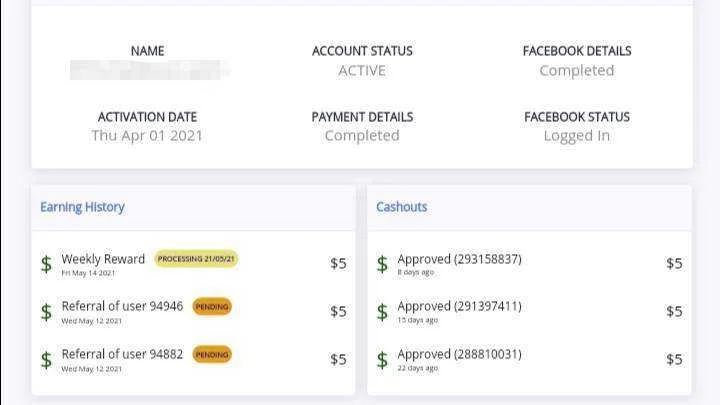Click Pending badge for user 94882 referral
The width and height of the screenshot is (720, 405).
(212, 354)
